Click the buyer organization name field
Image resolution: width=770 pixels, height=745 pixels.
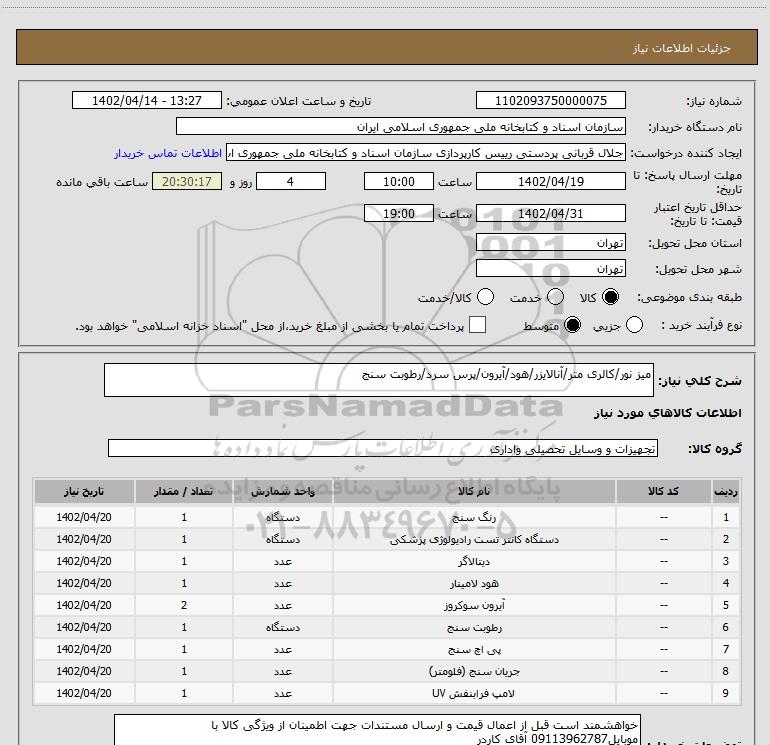[x=401, y=126]
